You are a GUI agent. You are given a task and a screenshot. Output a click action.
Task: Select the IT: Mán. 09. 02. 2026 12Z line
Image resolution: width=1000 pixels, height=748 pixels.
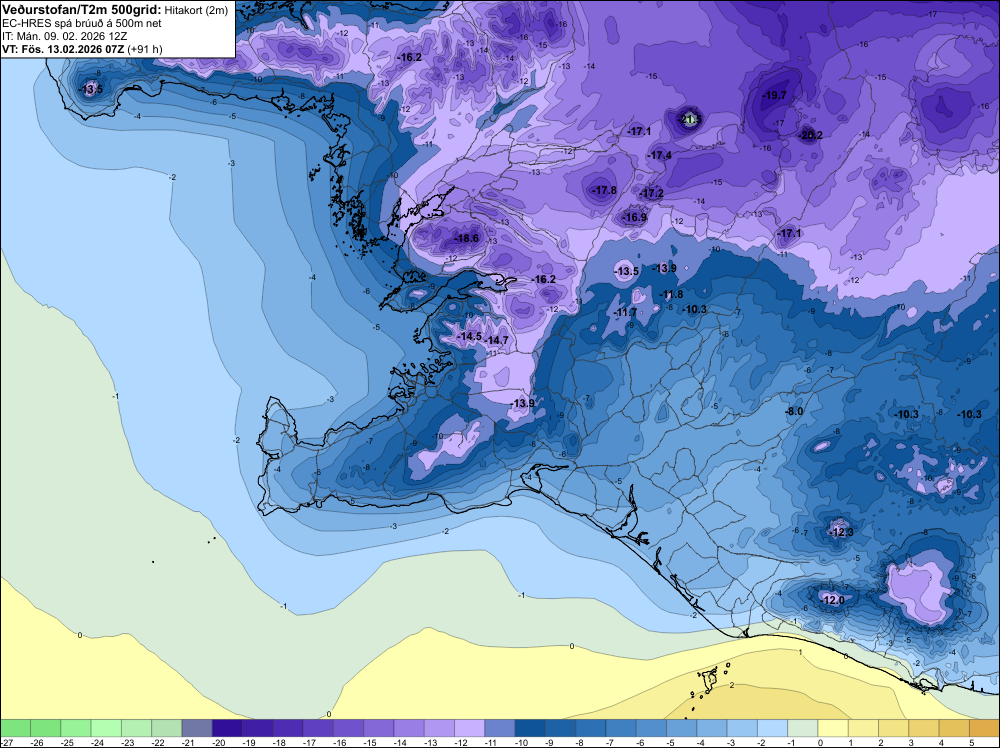[64, 36]
